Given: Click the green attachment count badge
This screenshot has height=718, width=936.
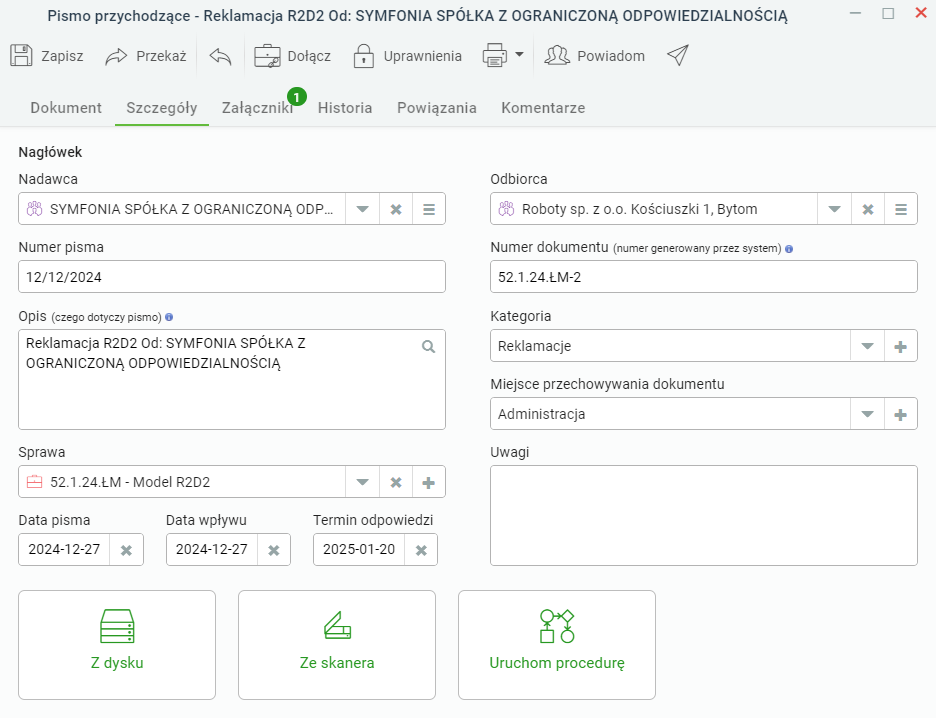Looking at the screenshot, I should [297, 97].
